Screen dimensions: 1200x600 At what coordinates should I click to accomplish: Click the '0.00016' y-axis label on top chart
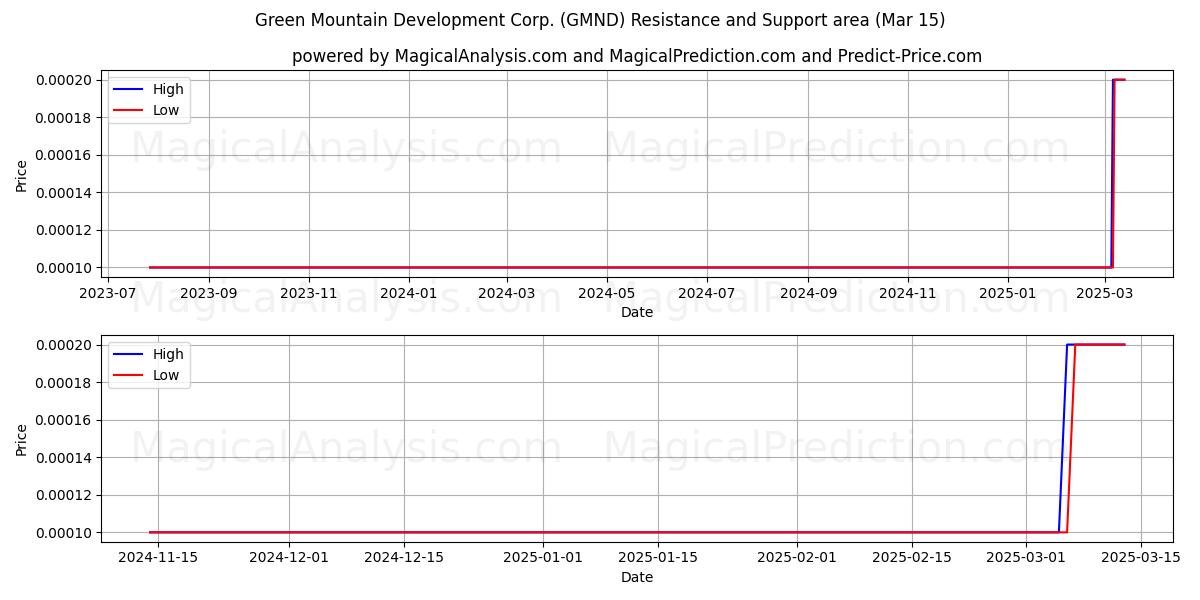65,155
